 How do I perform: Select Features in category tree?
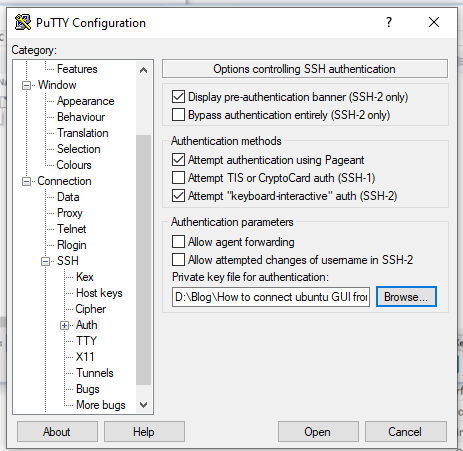tap(77, 69)
